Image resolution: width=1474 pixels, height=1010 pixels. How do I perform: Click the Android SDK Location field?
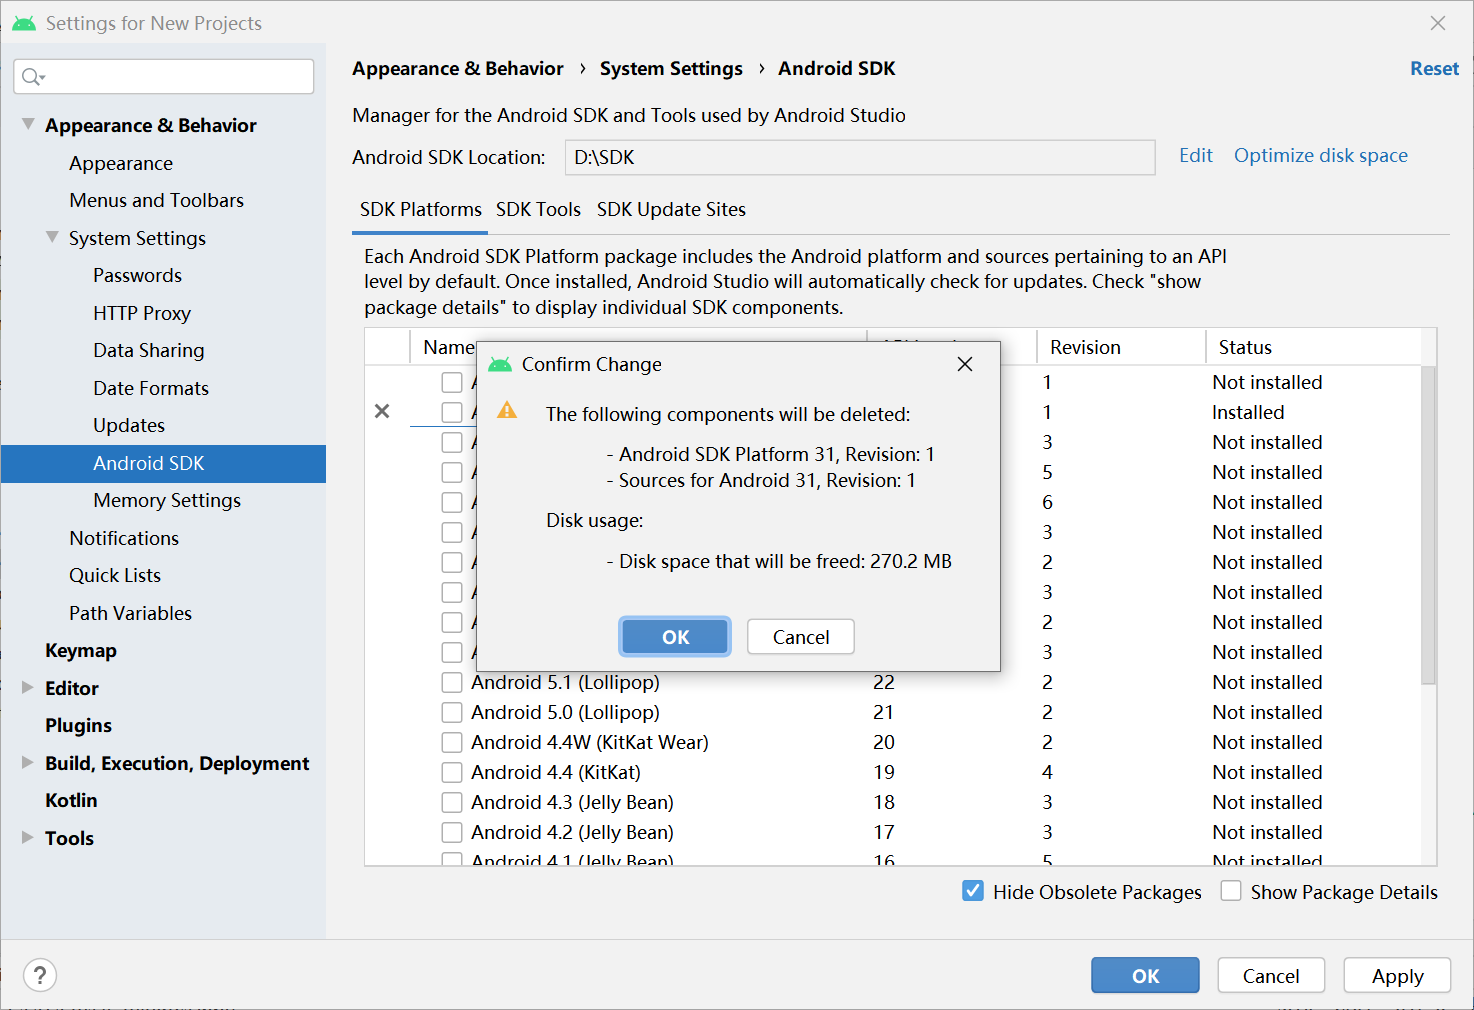pos(860,157)
